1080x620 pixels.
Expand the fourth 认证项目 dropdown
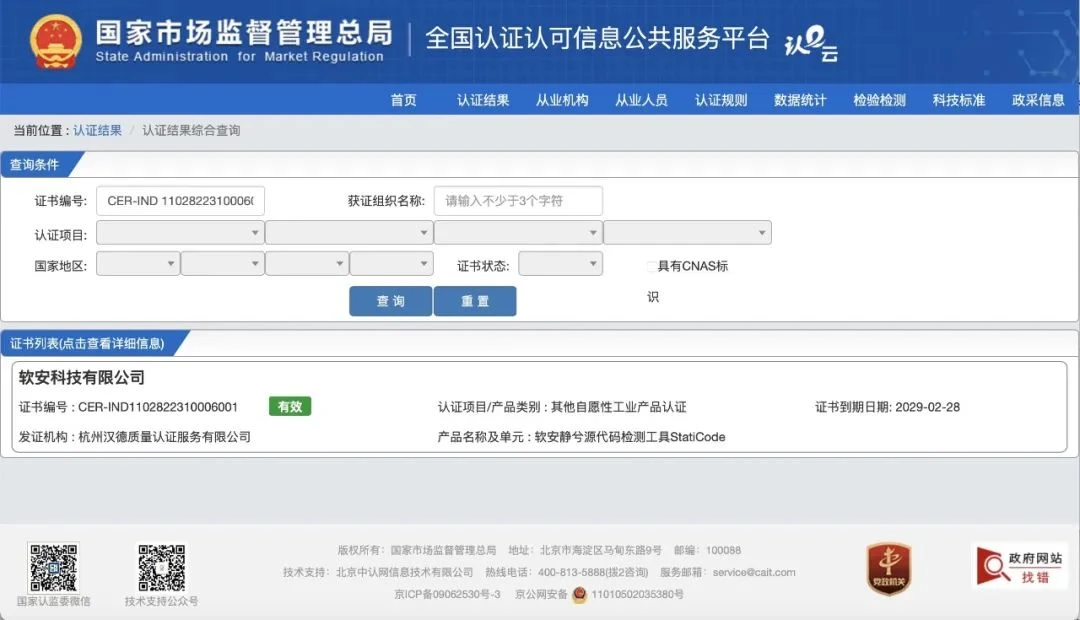coord(687,233)
